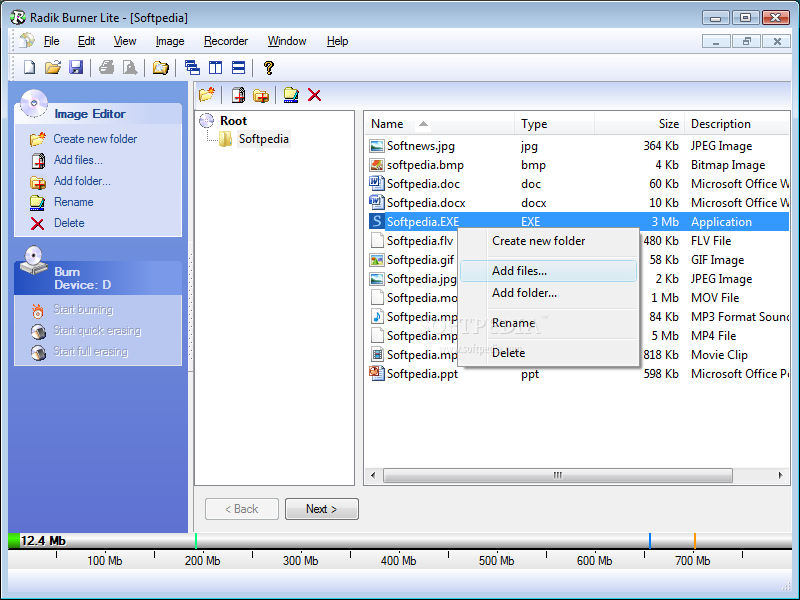Open the Window menu
800x600 pixels.
[287, 41]
